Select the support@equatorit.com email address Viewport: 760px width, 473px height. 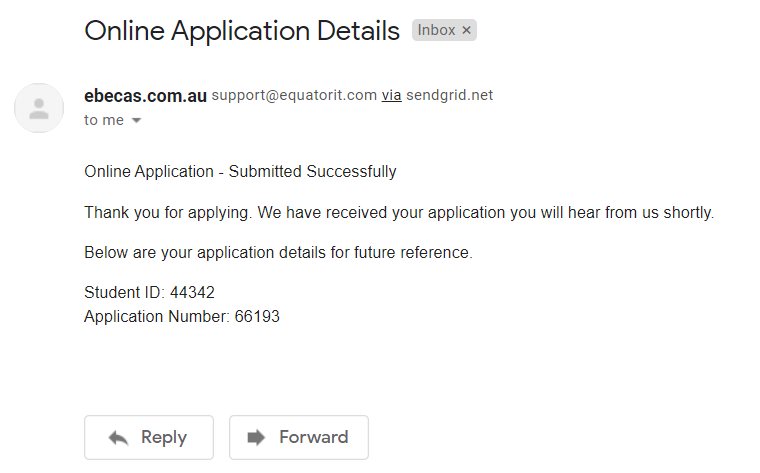(x=294, y=95)
